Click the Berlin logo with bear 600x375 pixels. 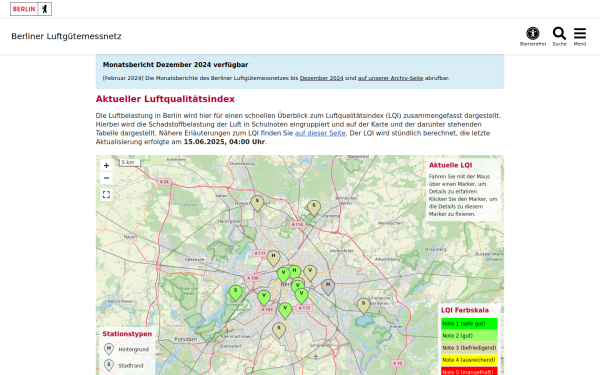[31, 9]
